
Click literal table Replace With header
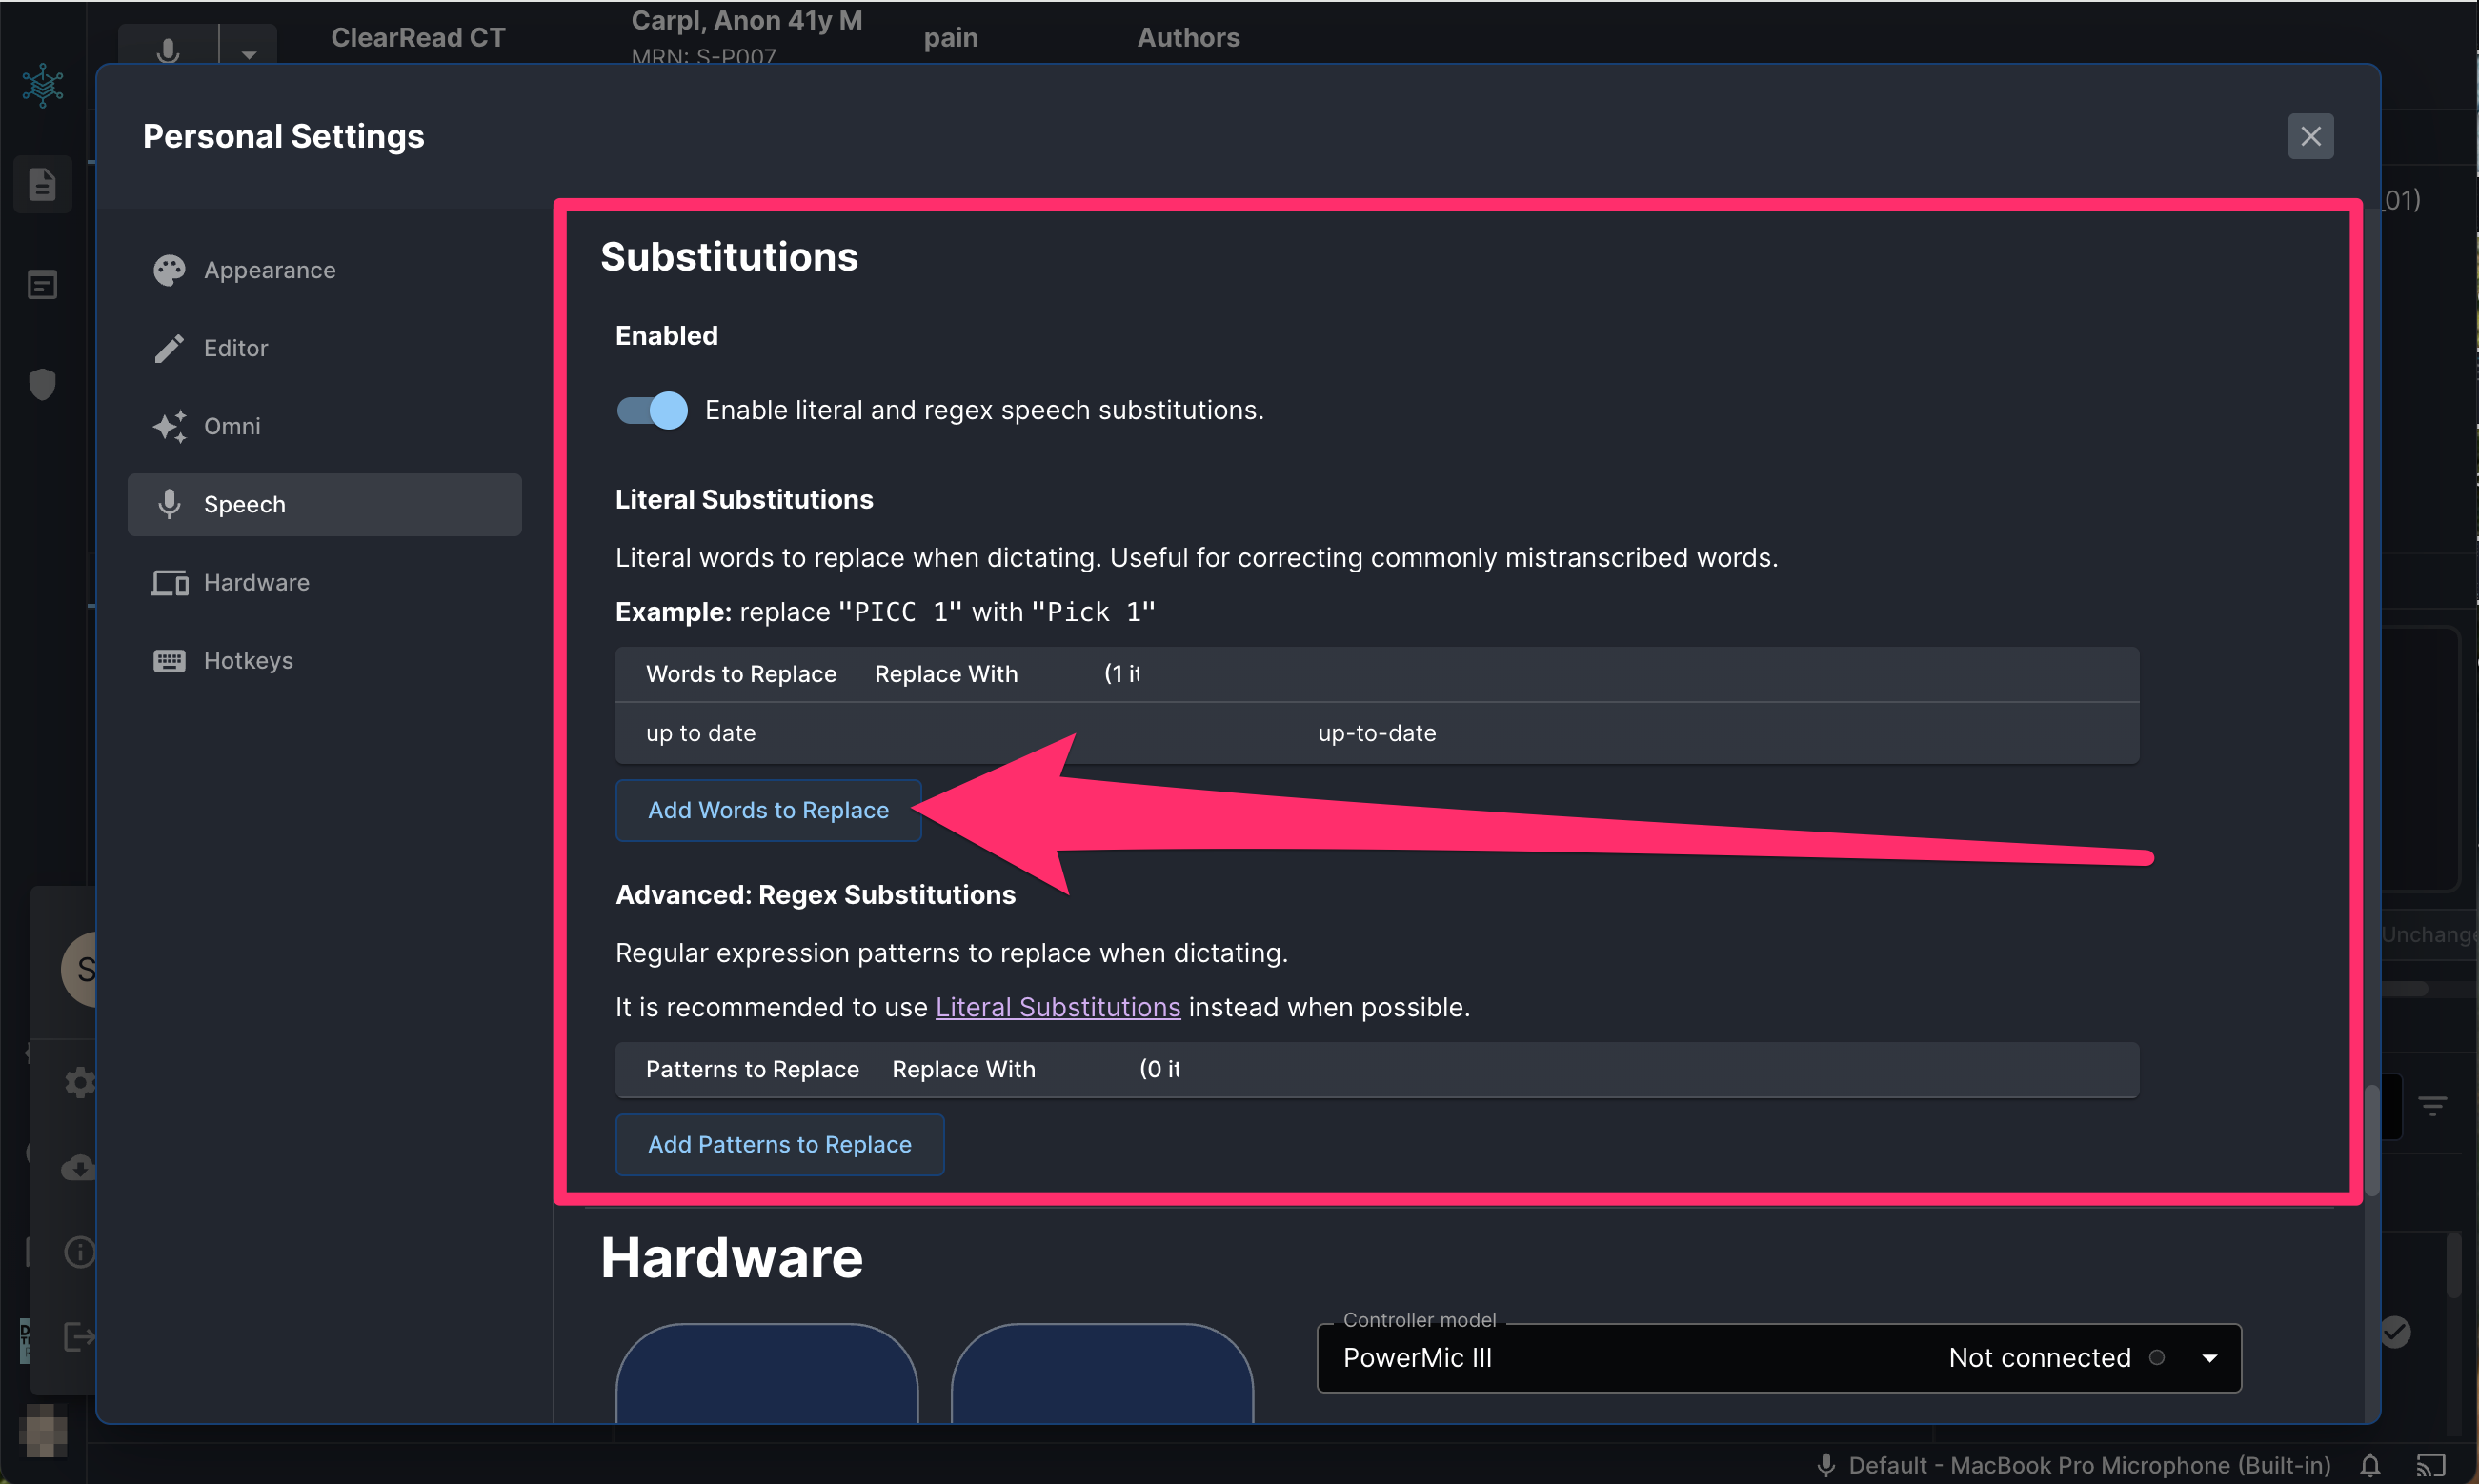pyautogui.click(x=946, y=674)
